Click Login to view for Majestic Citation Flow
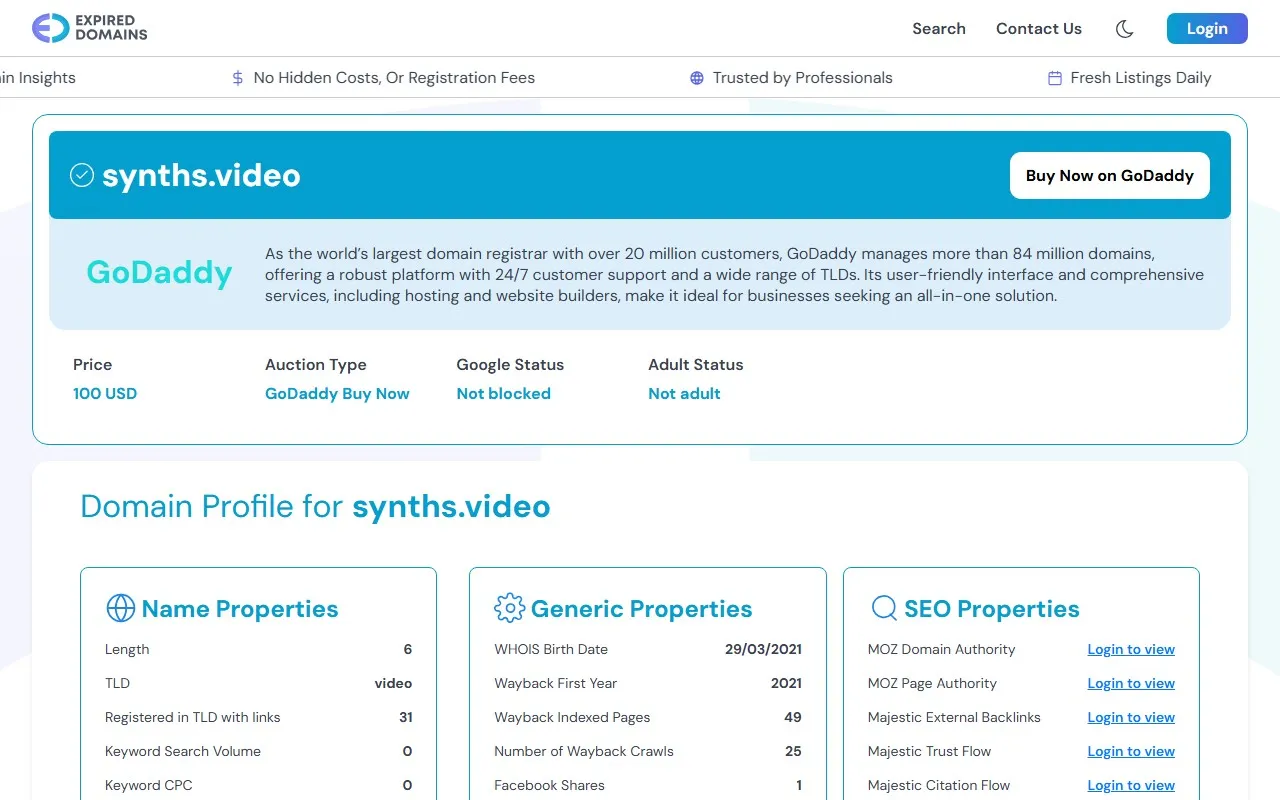Image resolution: width=1280 pixels, height=800 pixels. coord(1130,786)
